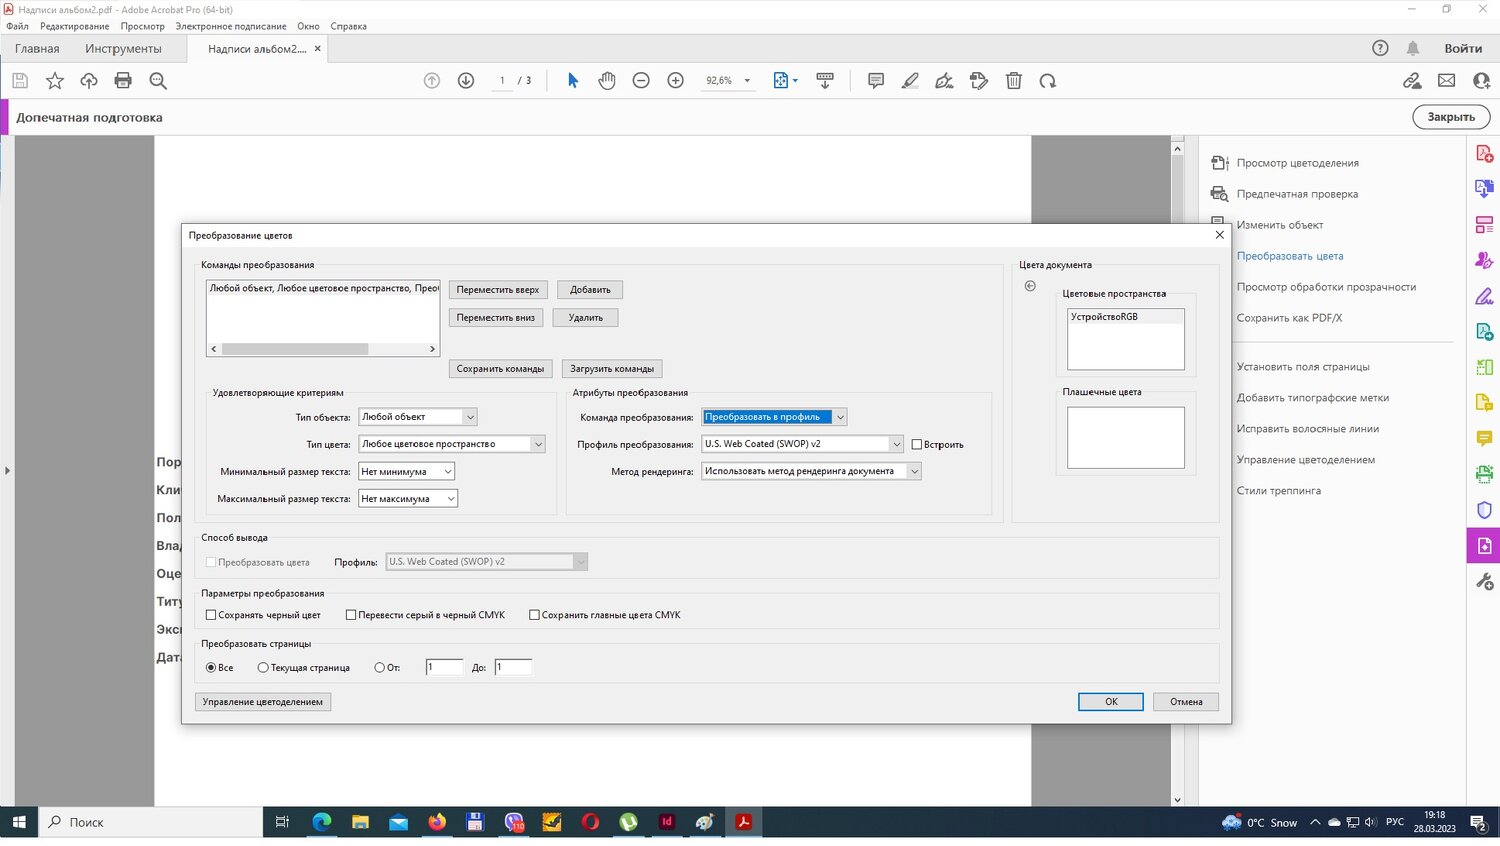Switch to the Инструменты tab
The width and height of the screenshot is (1500, 846).
pos(123,48)
